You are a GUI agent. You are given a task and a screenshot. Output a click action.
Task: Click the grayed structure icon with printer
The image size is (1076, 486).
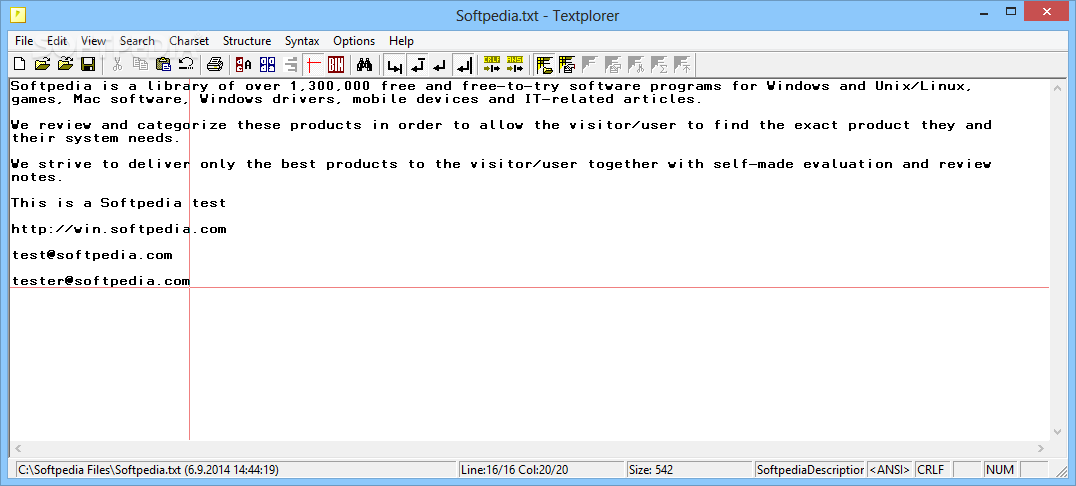click(613, 65)
